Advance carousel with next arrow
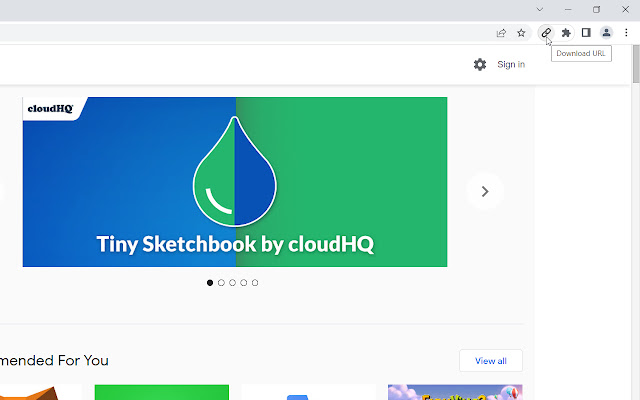Screen dimensions: 640x400 tap(484, 191)
